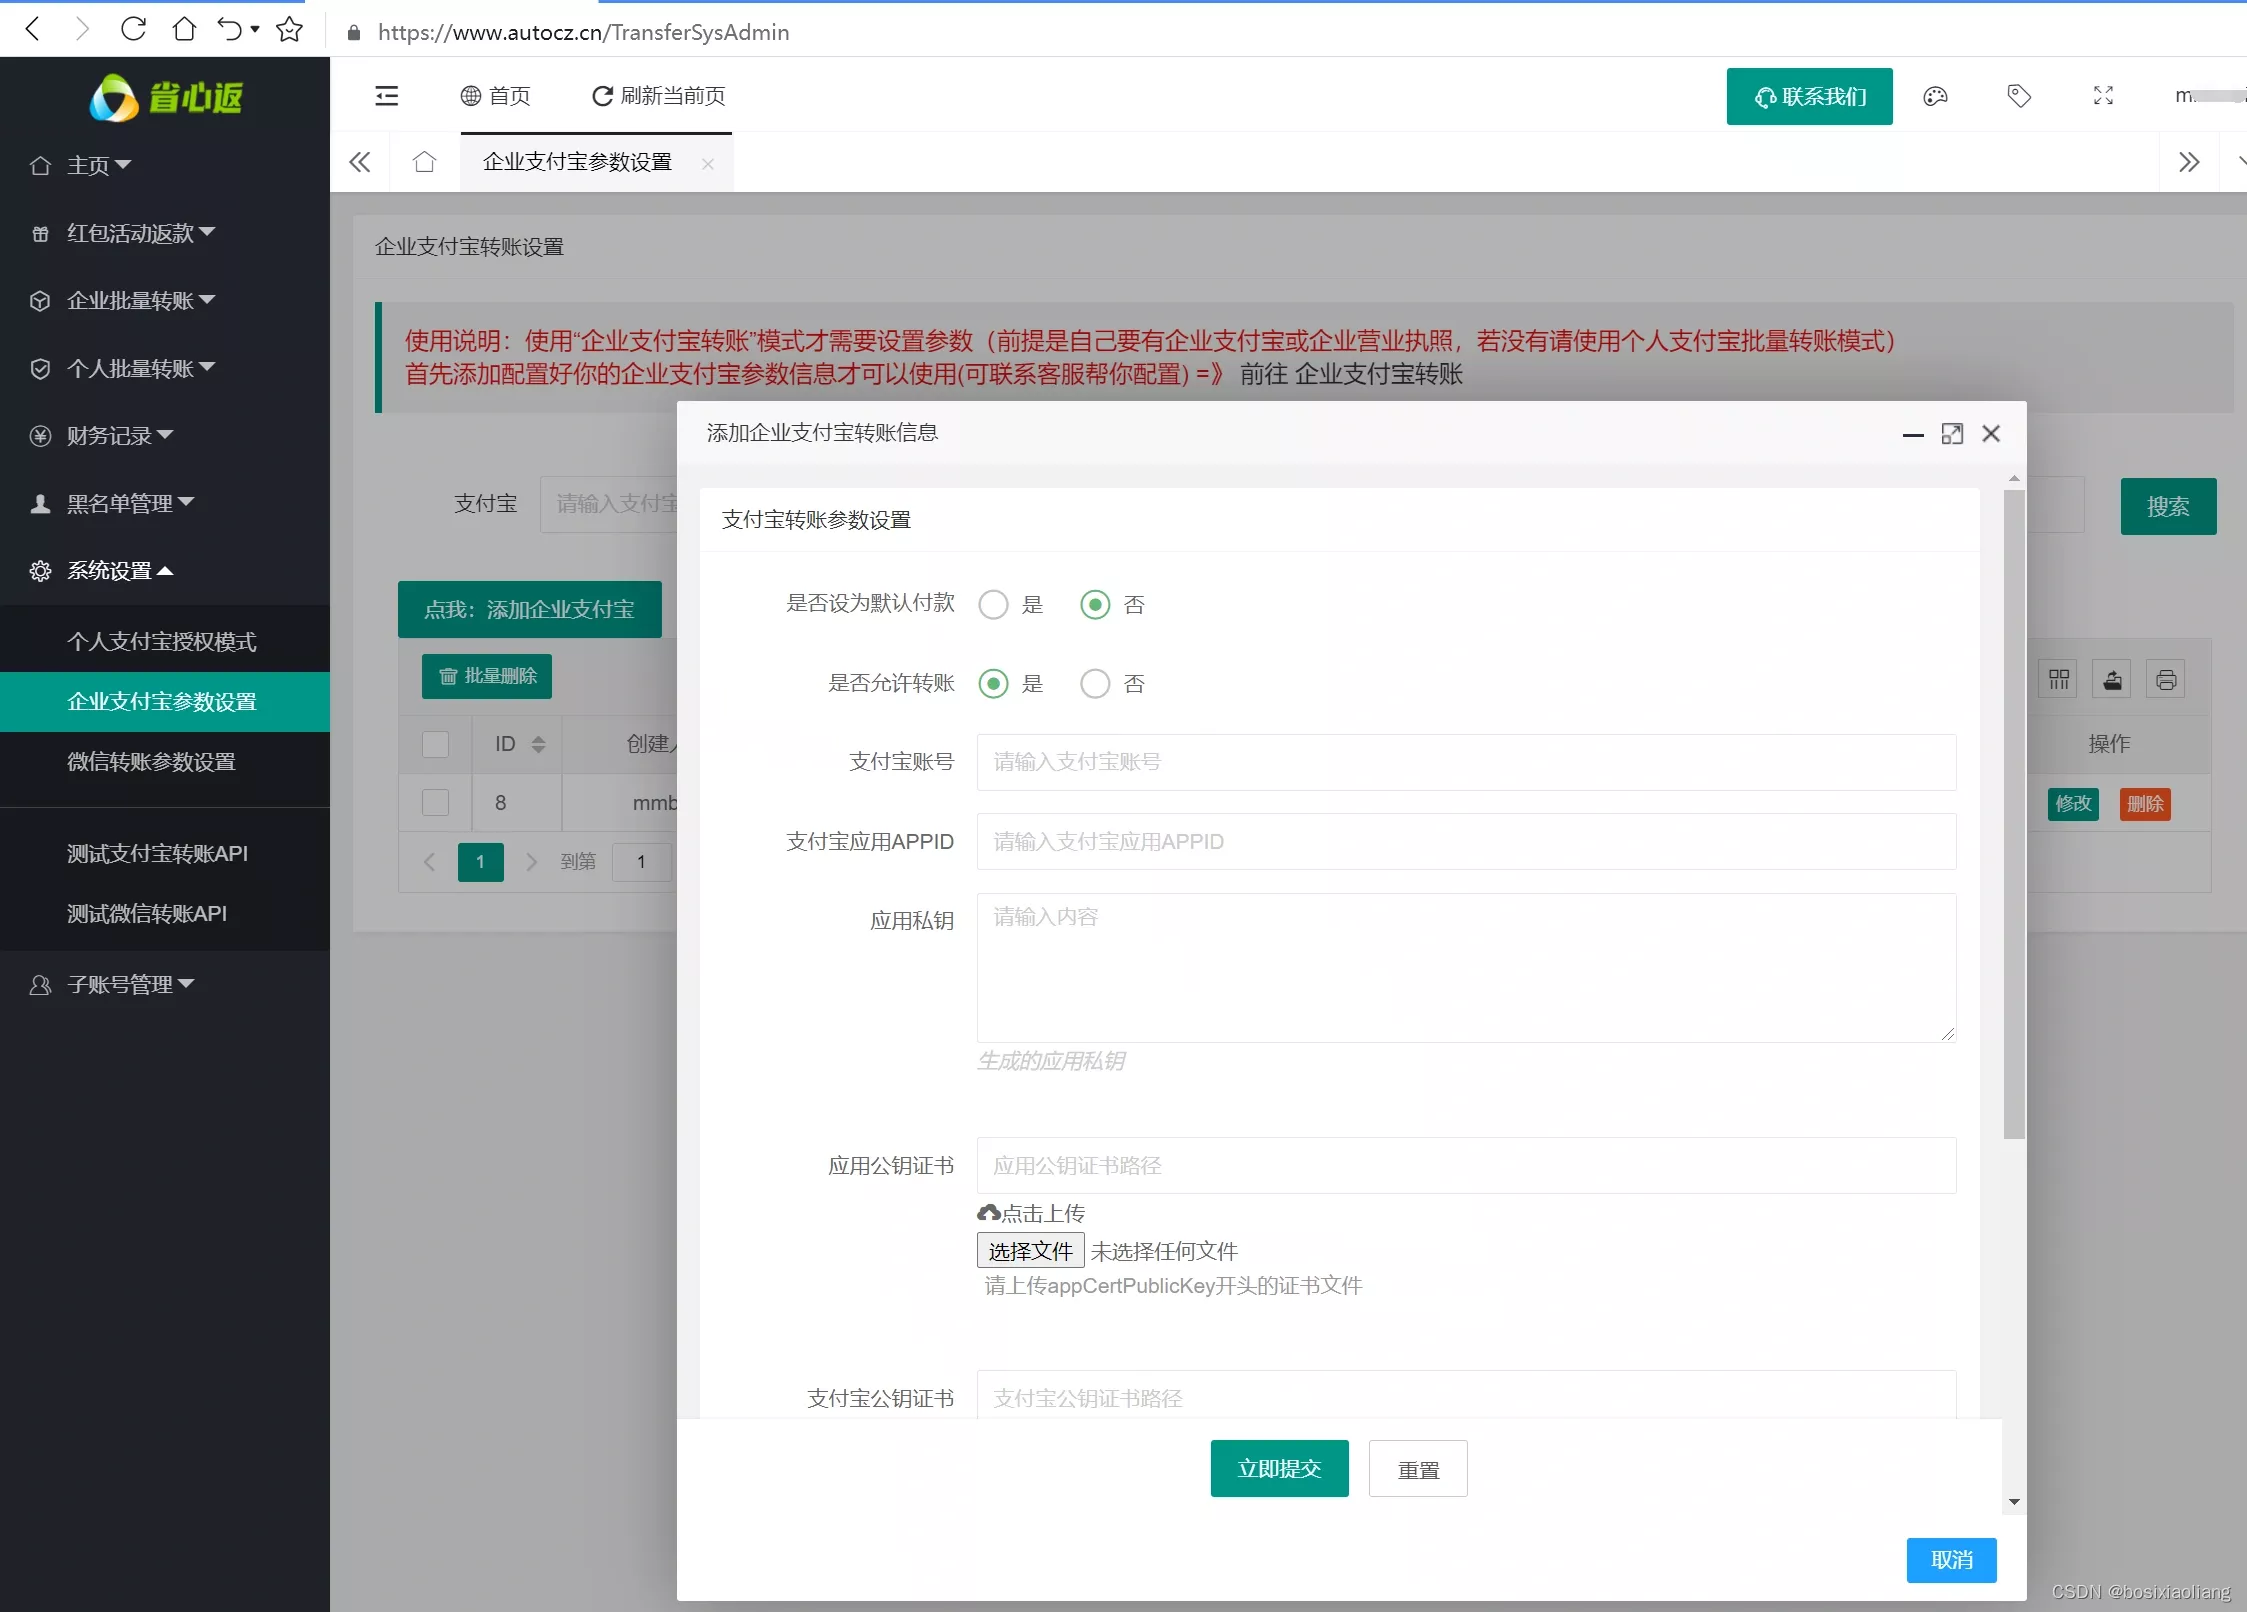
Task: Select 是 for 是否设为默认付款
Action: pos(993,605)
